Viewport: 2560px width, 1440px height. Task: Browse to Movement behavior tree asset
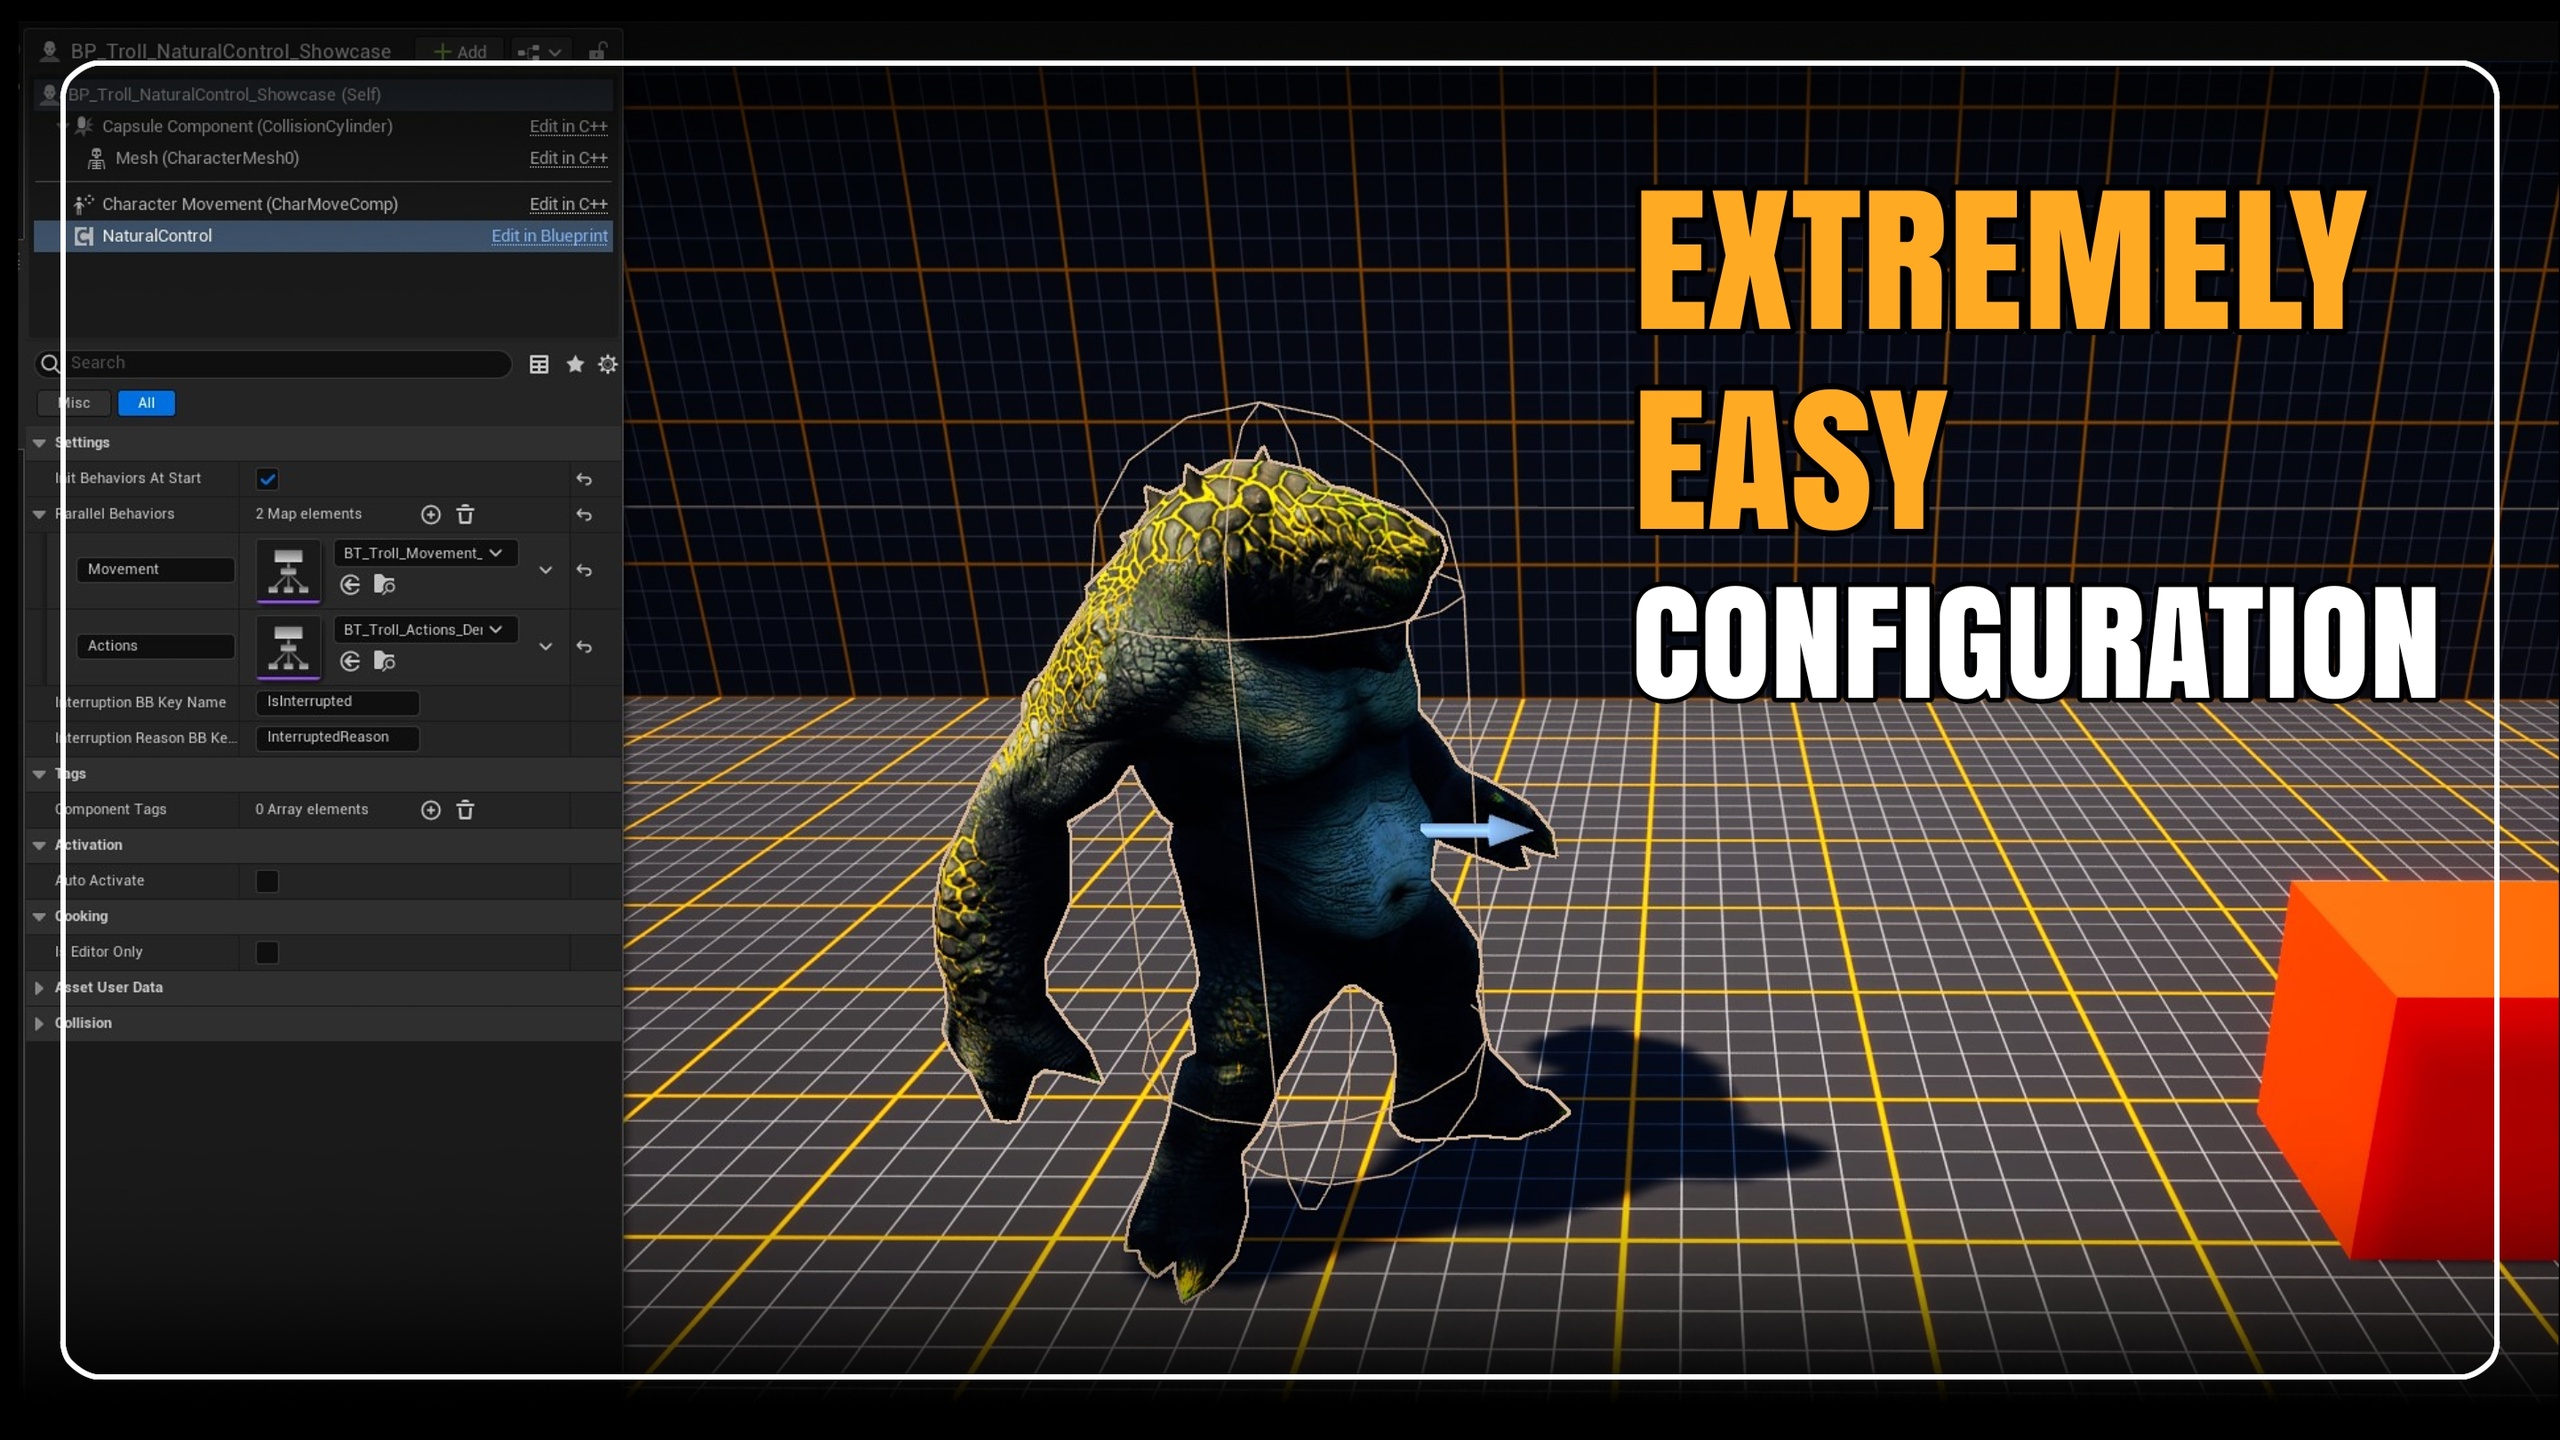tap(384, 585)
